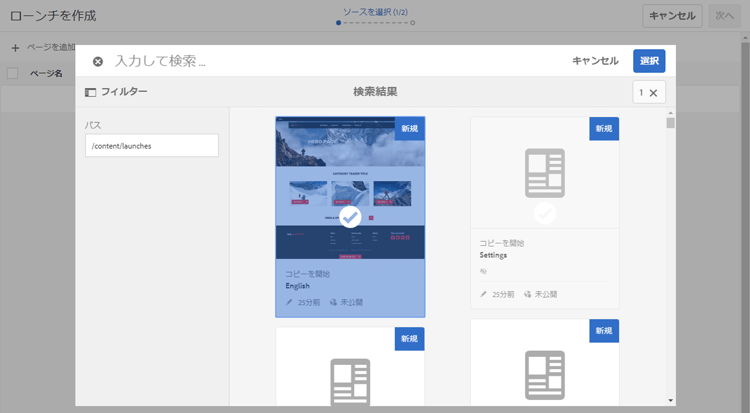Viewport: 750px width, 413px height.
Task: Click the ソースを選択 (1/2) step indicator
Action: pyautogui.click(x=375, y=12)
